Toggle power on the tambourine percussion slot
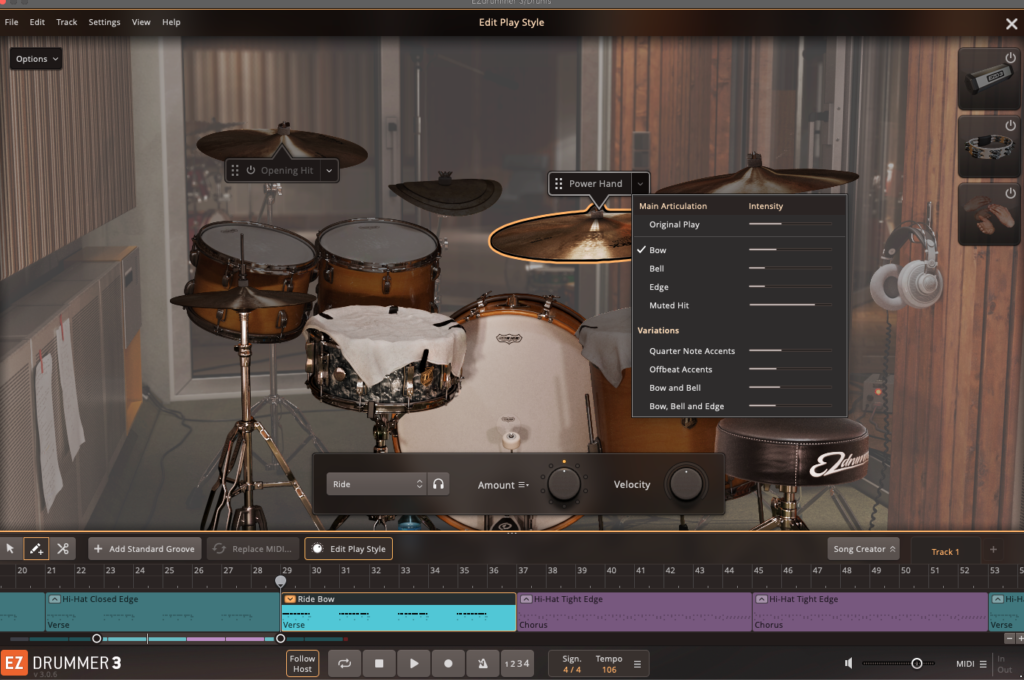 click(x=1010, y=127)
